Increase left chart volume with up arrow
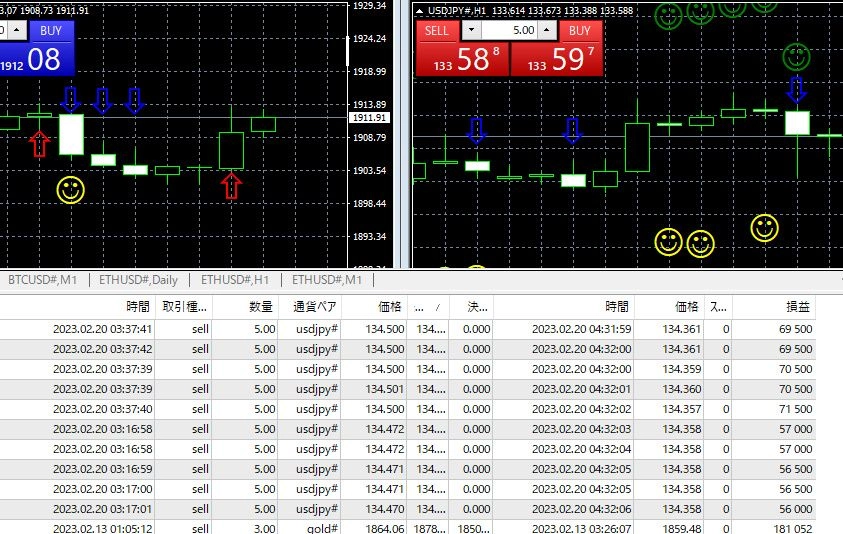This screenshot has height=534, width=843. pos(17,31)
